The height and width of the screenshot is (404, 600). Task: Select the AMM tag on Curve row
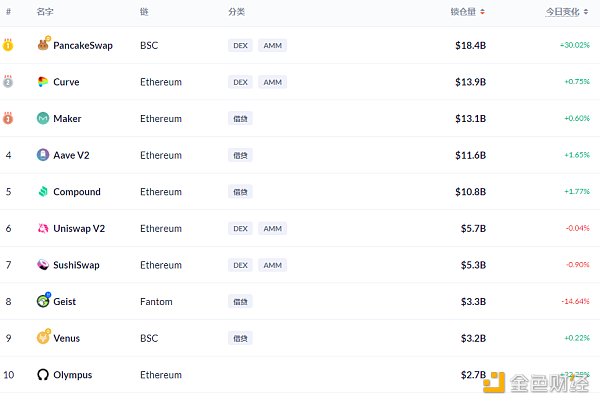pyautogui.click(x=272, y=82)
